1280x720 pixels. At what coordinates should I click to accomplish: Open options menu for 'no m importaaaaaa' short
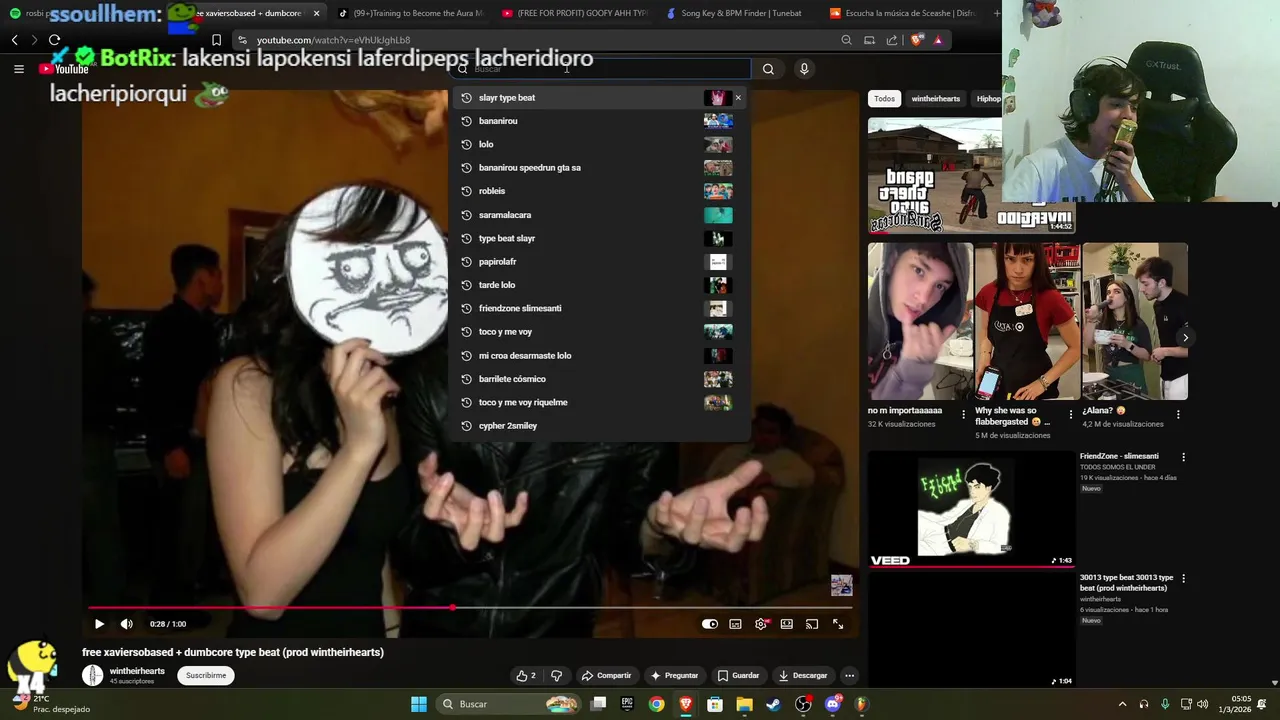coord(964,414)
